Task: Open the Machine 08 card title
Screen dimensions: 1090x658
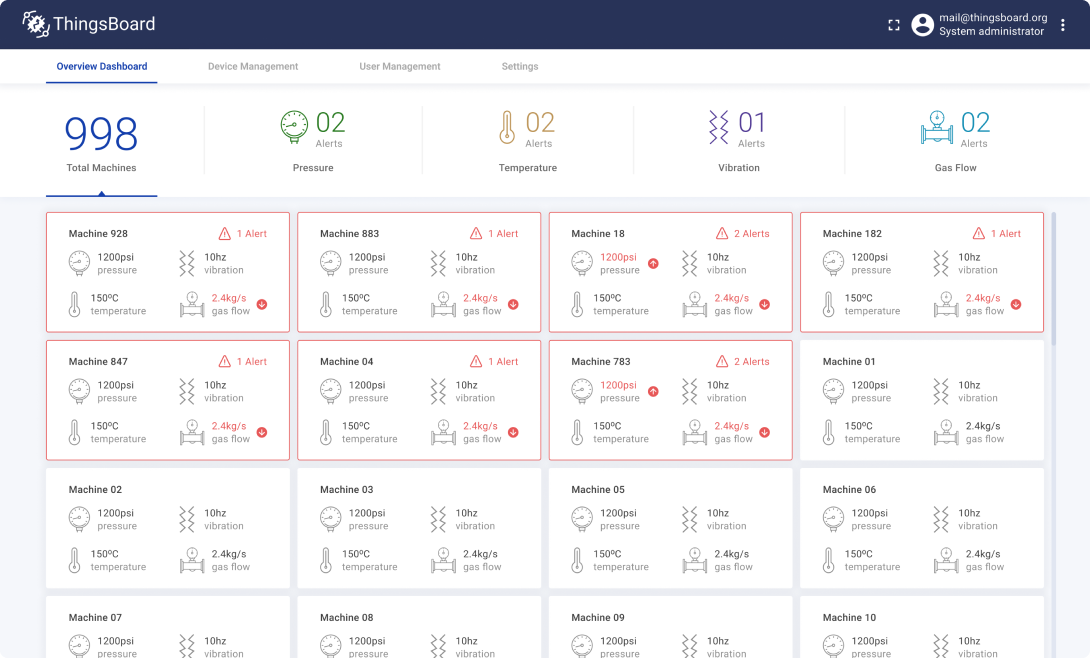Action: (x=346, y=617)
